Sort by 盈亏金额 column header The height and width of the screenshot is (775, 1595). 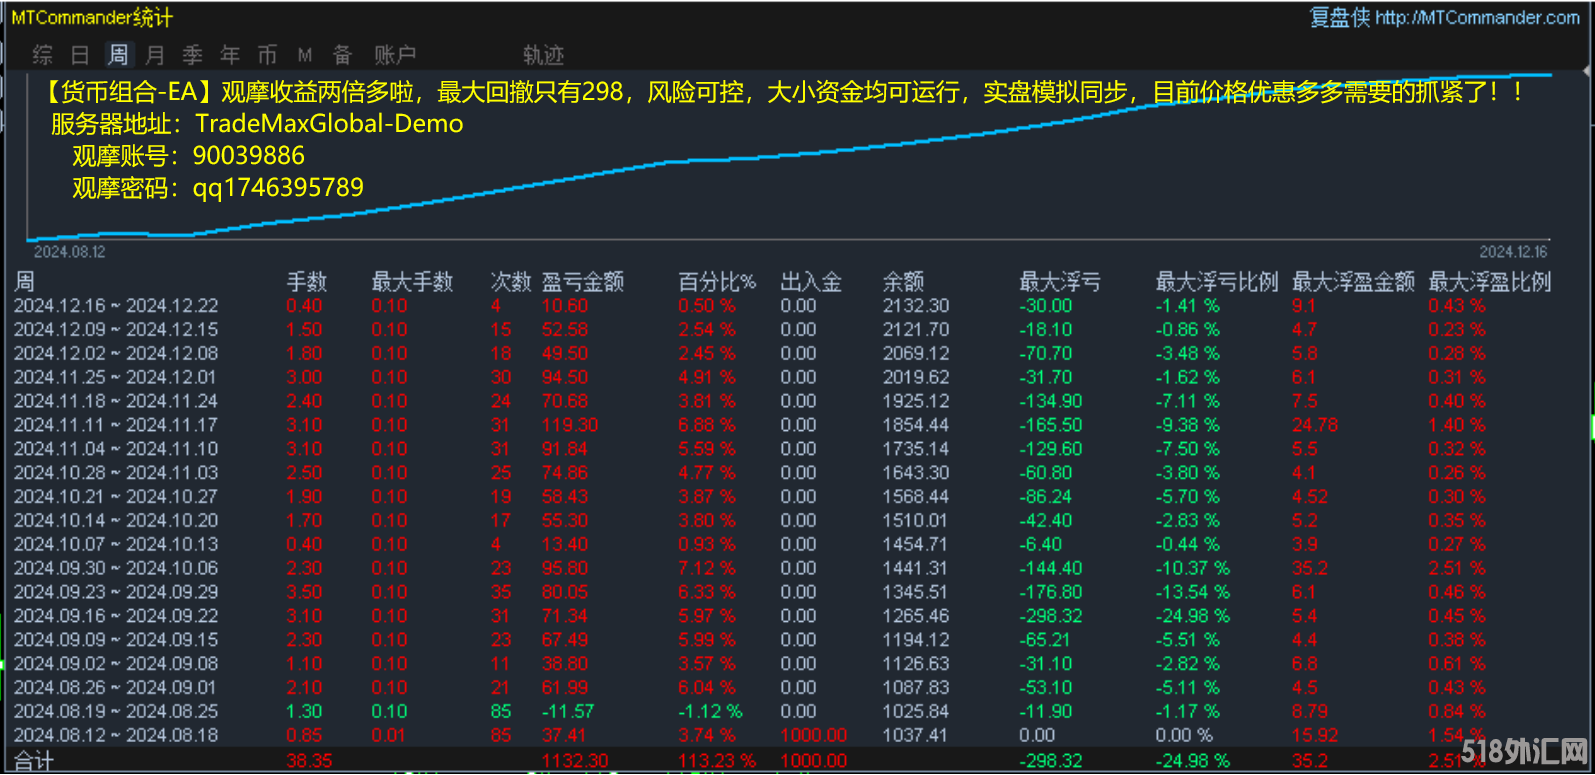(x=583, y=282)
